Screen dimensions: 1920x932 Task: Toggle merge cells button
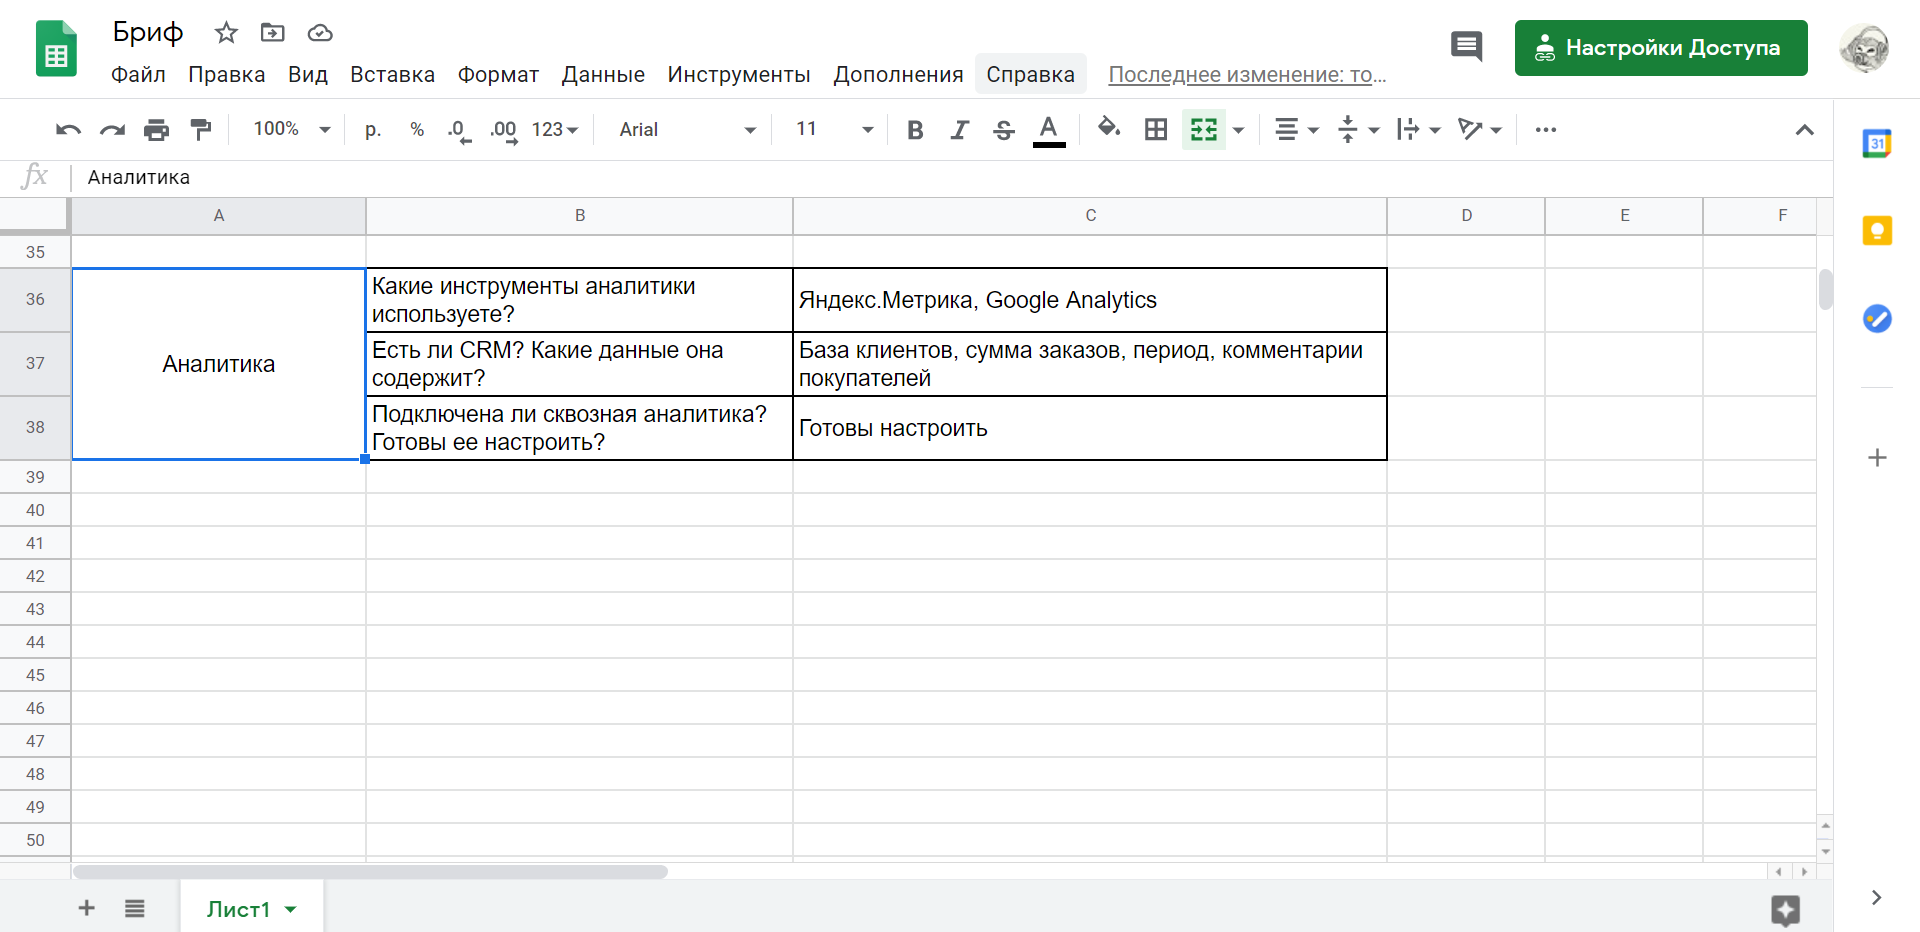1204,130
